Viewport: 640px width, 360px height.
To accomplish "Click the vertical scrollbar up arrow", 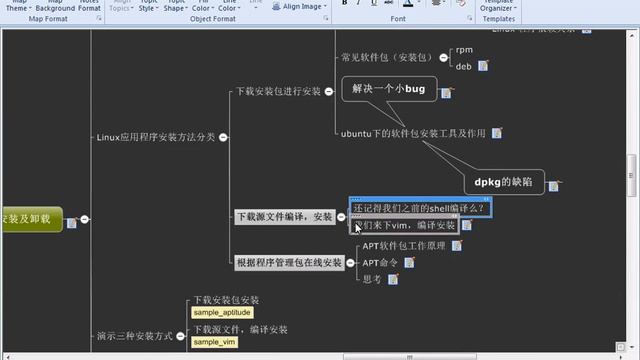I will (x=631, y=35).
